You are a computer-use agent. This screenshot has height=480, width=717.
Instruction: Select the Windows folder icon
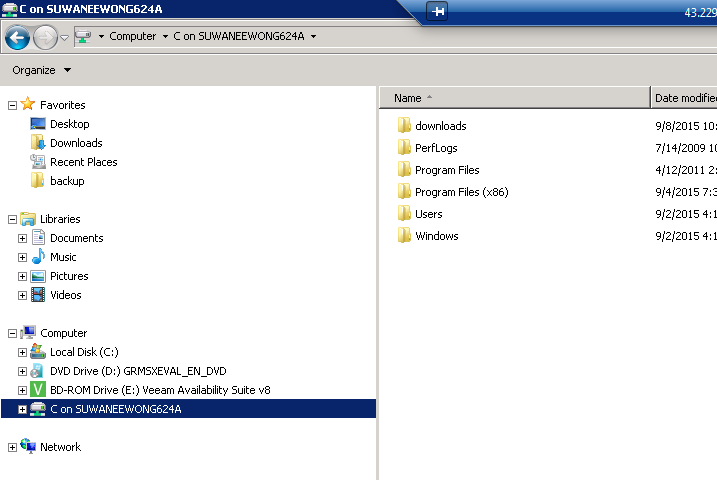click(x=404, y=236)
